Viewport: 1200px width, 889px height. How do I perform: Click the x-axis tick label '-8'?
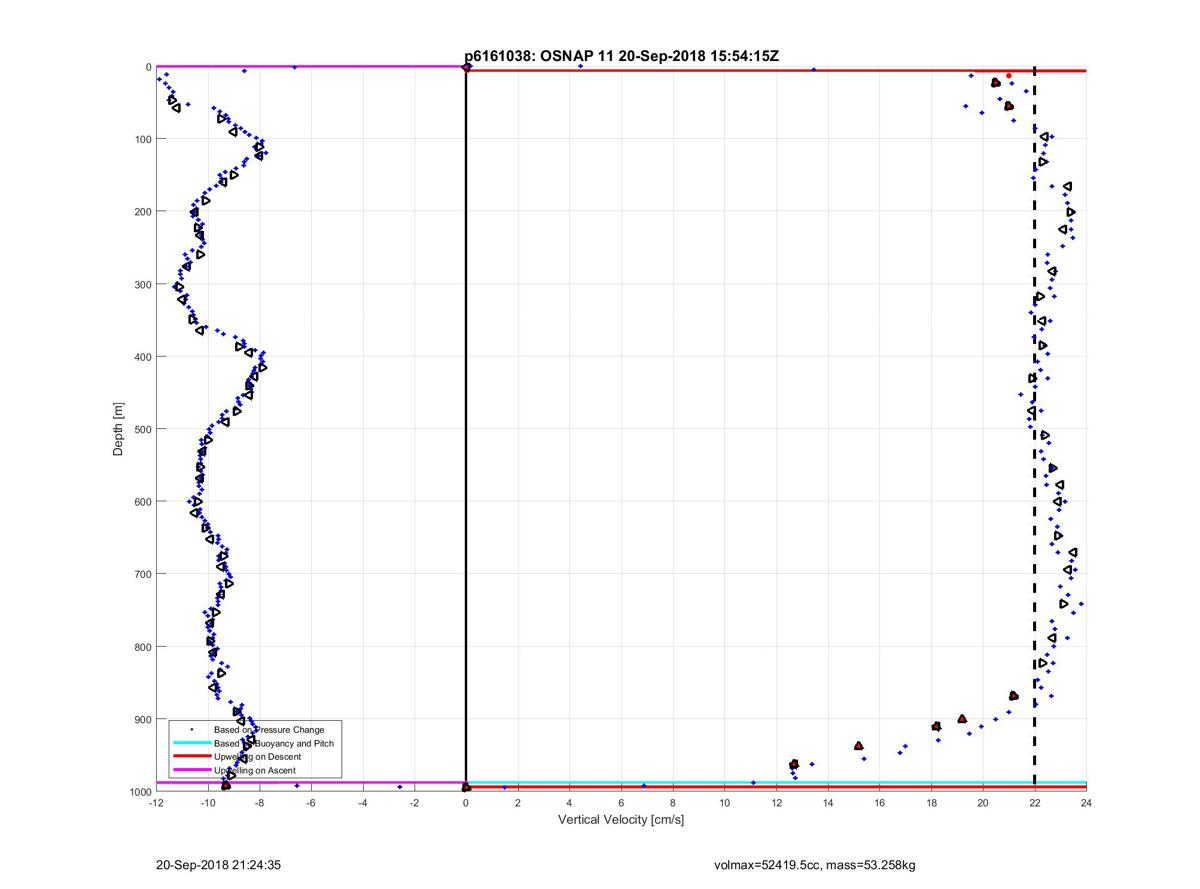coord(259,802)
